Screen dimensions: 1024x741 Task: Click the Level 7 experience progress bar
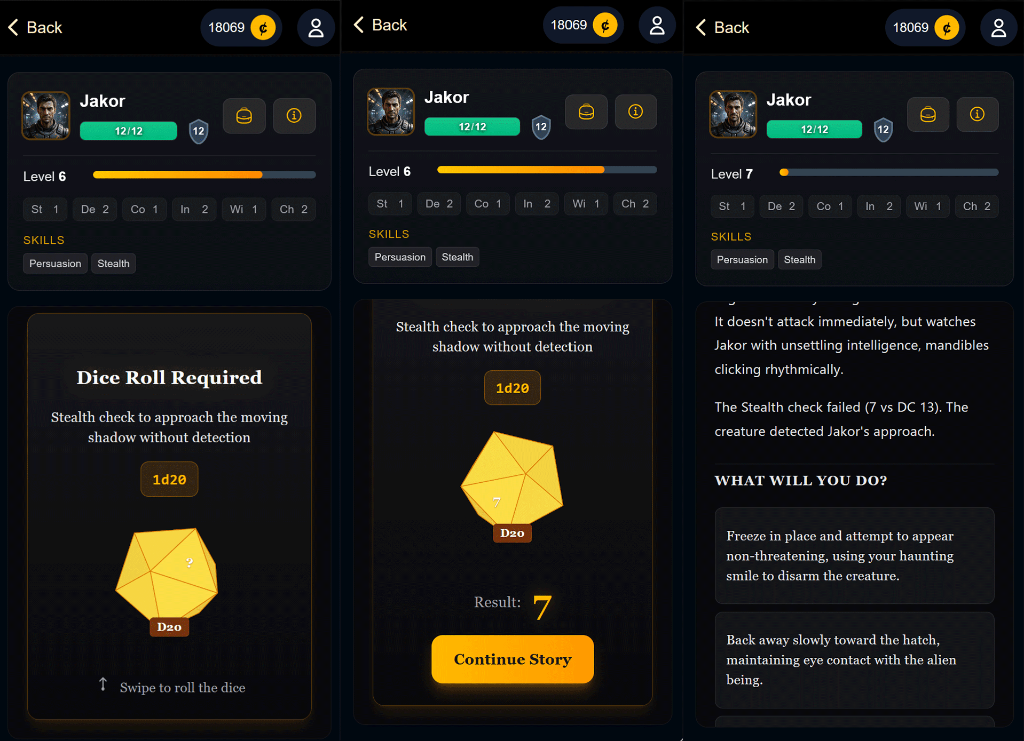click(888, 172)
